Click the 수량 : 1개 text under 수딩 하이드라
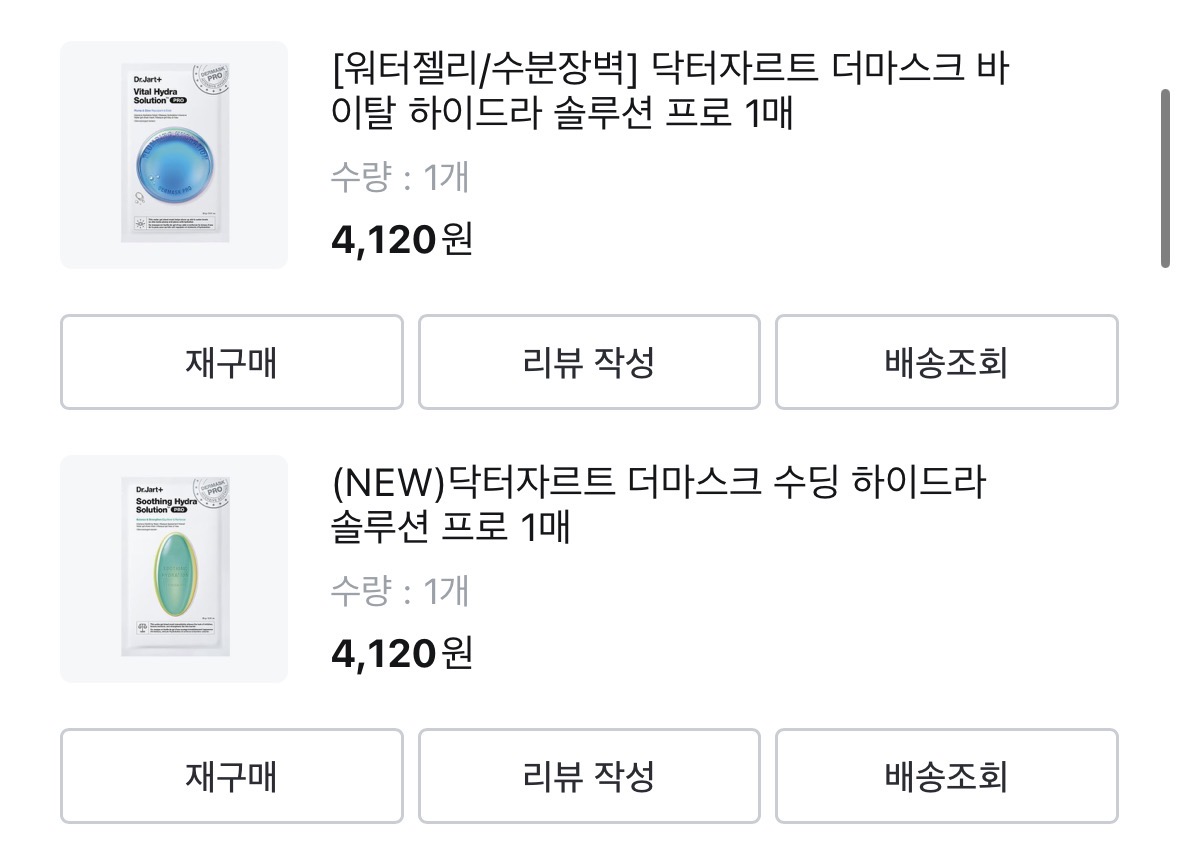The width and height of the screenshot is (1179, 844). [399, 592]
